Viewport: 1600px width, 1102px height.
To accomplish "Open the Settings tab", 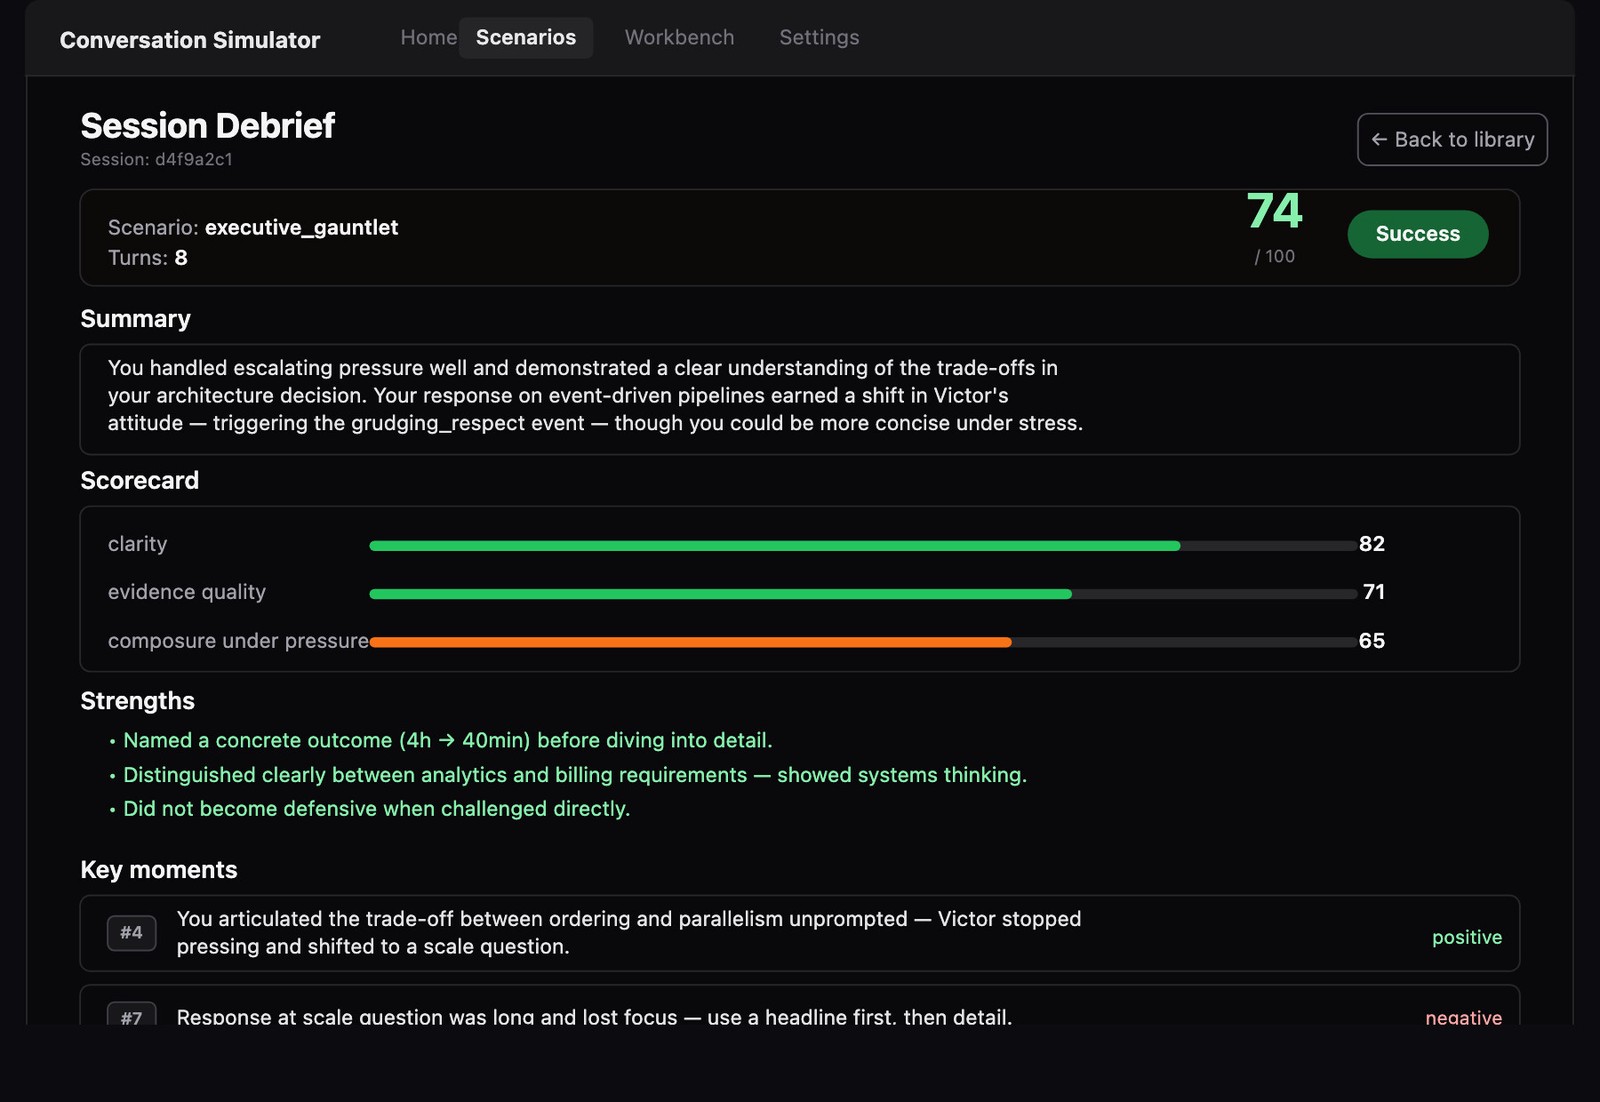I will tap(819, 38).
